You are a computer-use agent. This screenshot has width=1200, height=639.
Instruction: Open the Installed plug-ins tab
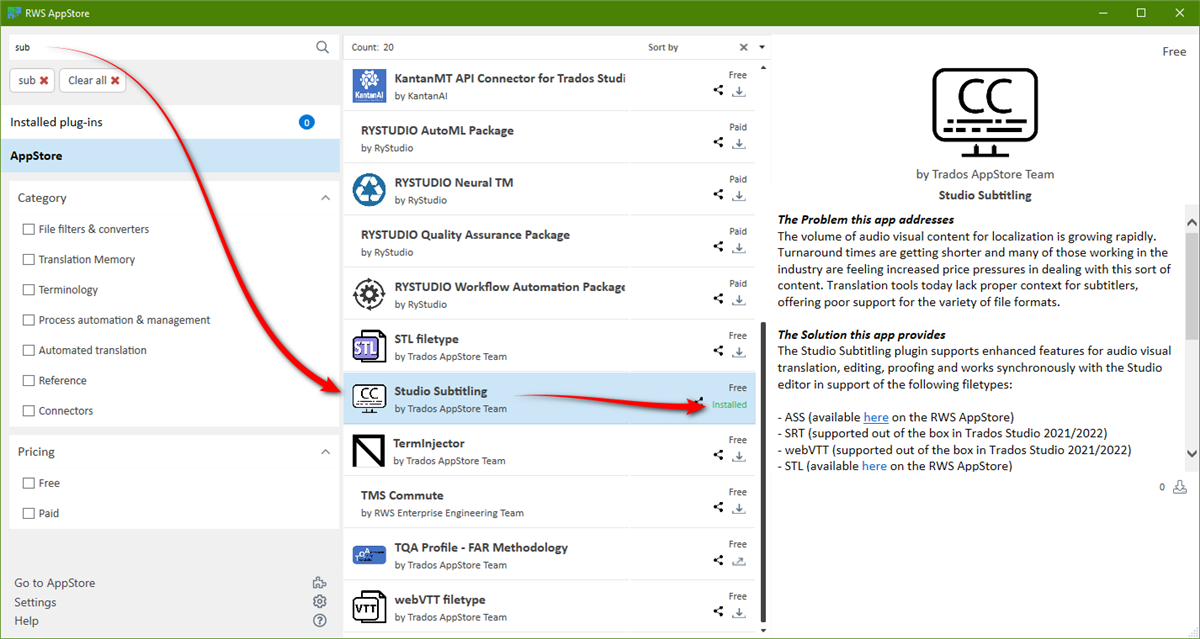pos(171,122)
